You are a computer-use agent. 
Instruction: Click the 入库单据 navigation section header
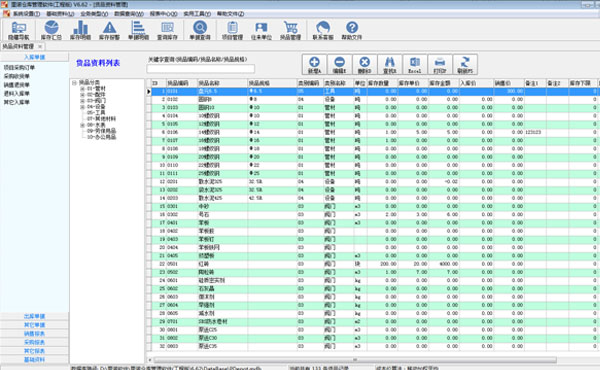[34, 57]
